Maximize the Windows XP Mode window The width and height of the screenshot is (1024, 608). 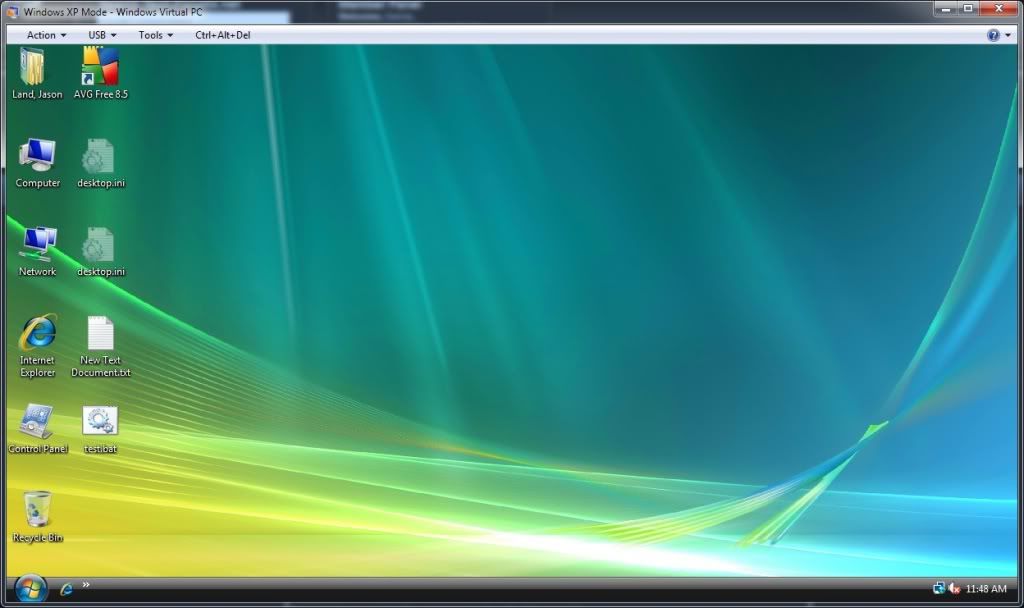pos(968,8)
